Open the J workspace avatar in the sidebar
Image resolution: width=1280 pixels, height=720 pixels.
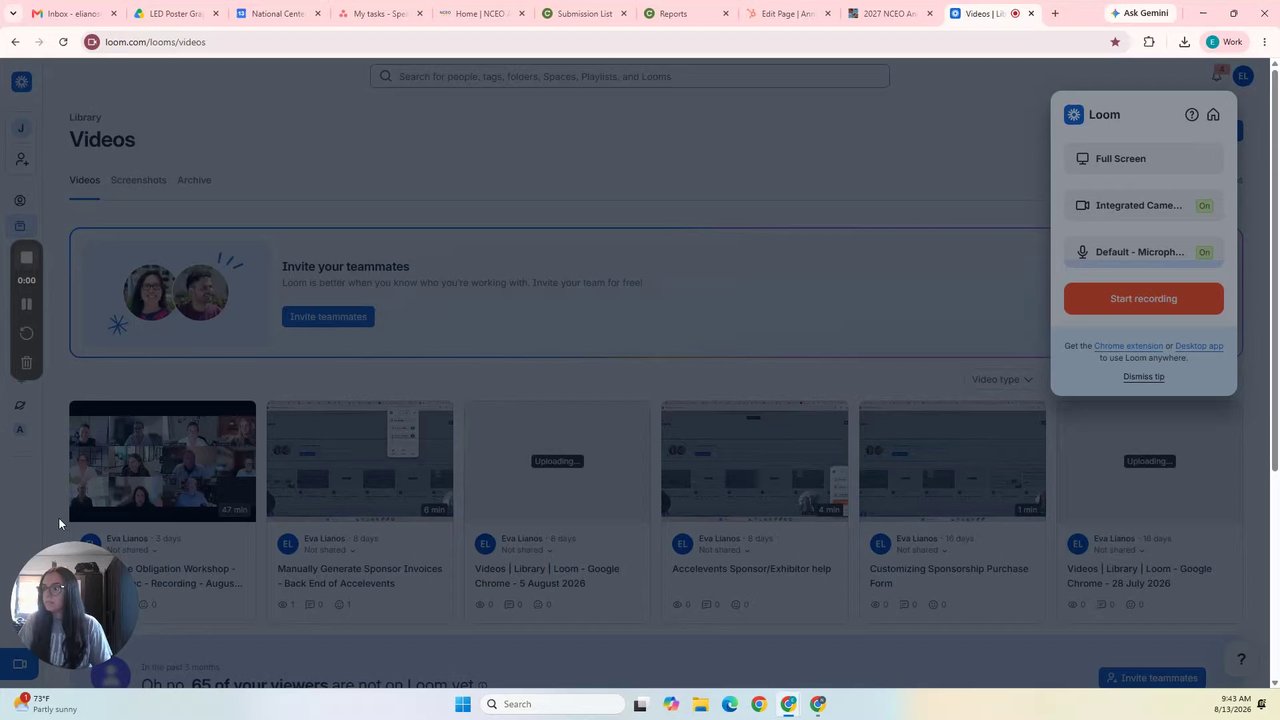pos(20,128)
